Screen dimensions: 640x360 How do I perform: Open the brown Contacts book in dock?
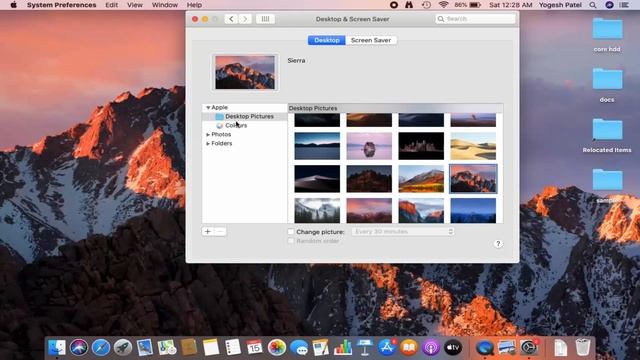tap(189, 347)
